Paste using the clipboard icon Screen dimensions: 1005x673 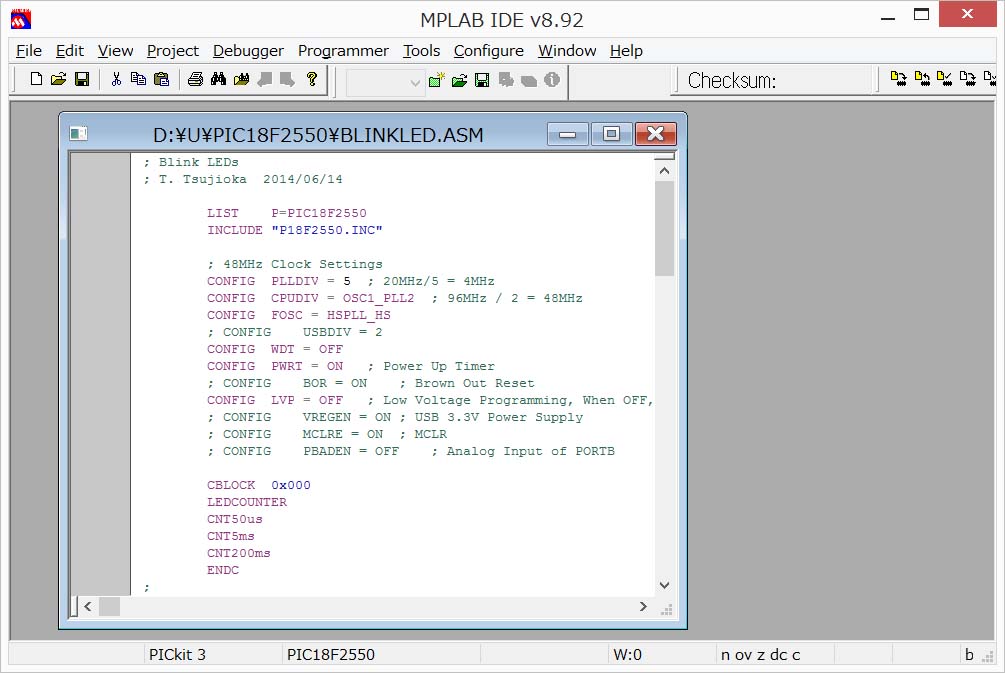coord(162,79)
